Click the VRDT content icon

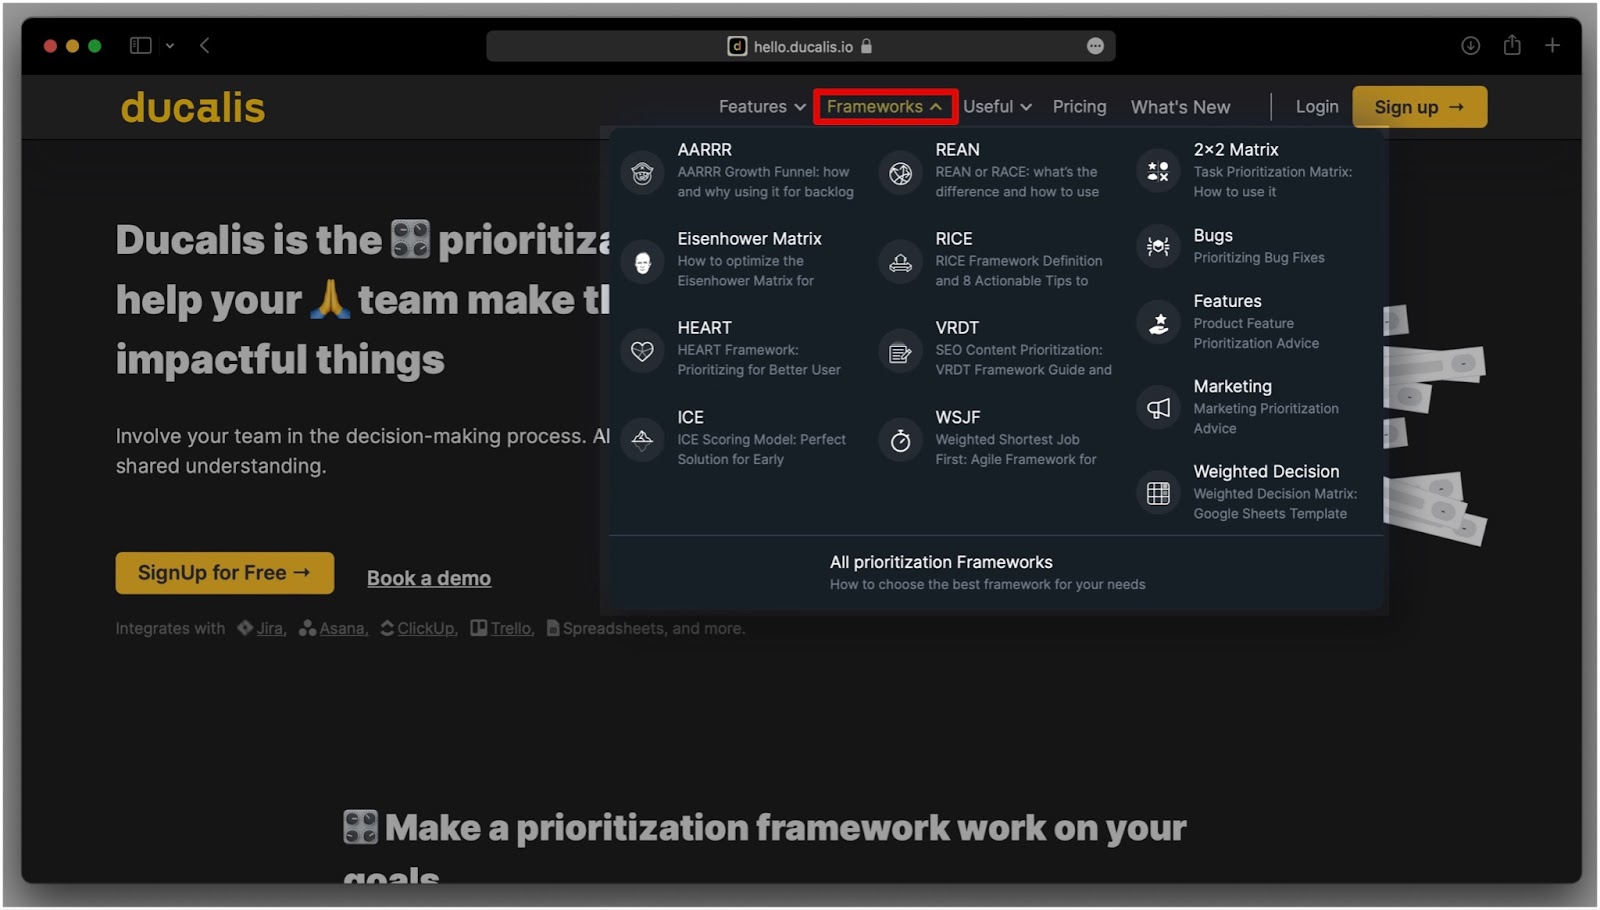pyautogui.click(x=900, y=351)
